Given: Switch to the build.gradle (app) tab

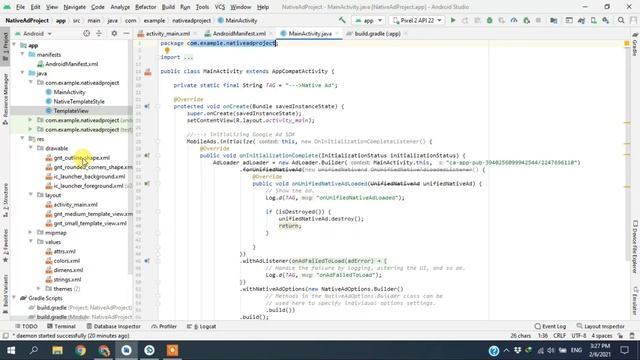Looking at the screenshot, I should (x=377, y=33).
